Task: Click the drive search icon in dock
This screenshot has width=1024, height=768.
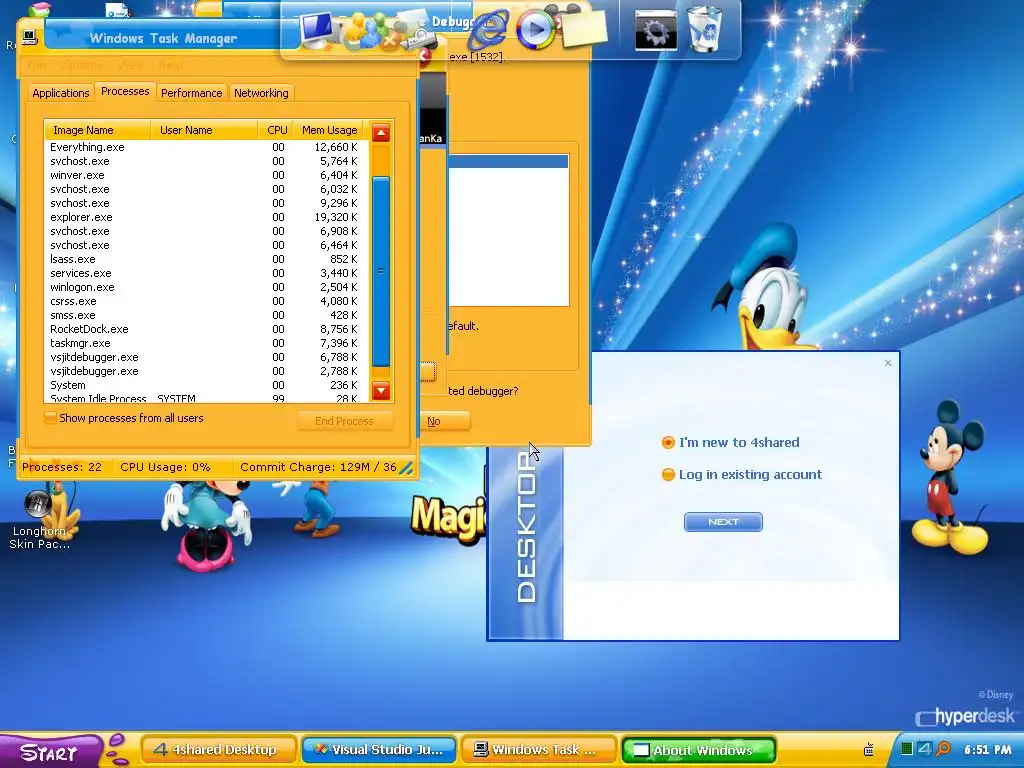Action: [x=417, y=33]
